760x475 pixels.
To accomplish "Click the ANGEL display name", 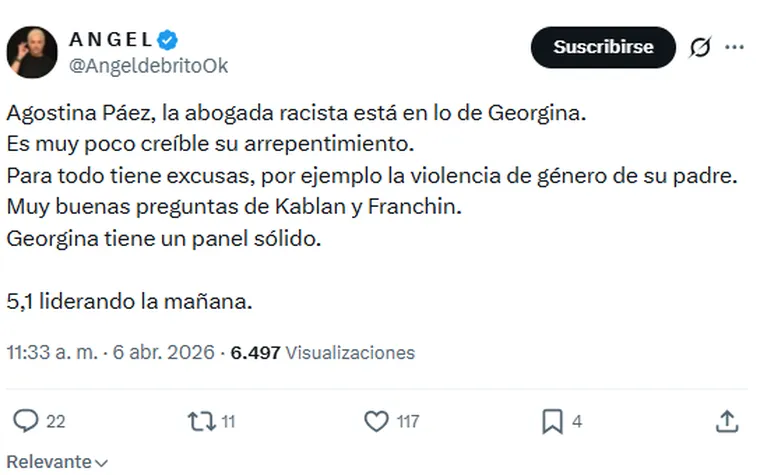I will pos(110,40).
